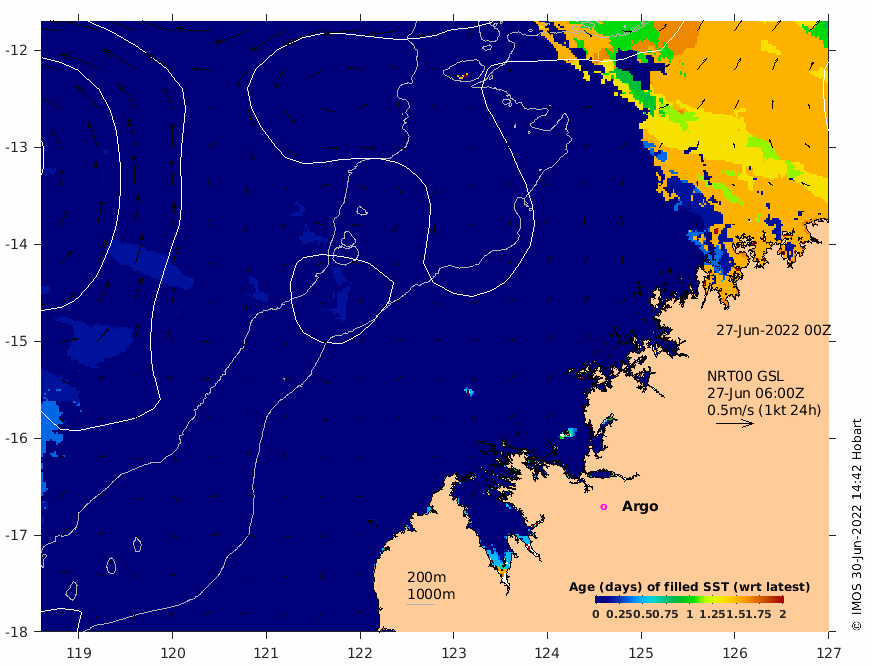Click longitude label 121
The height and width of the screenshot is (666, 872).
click(x=266, y=652)
